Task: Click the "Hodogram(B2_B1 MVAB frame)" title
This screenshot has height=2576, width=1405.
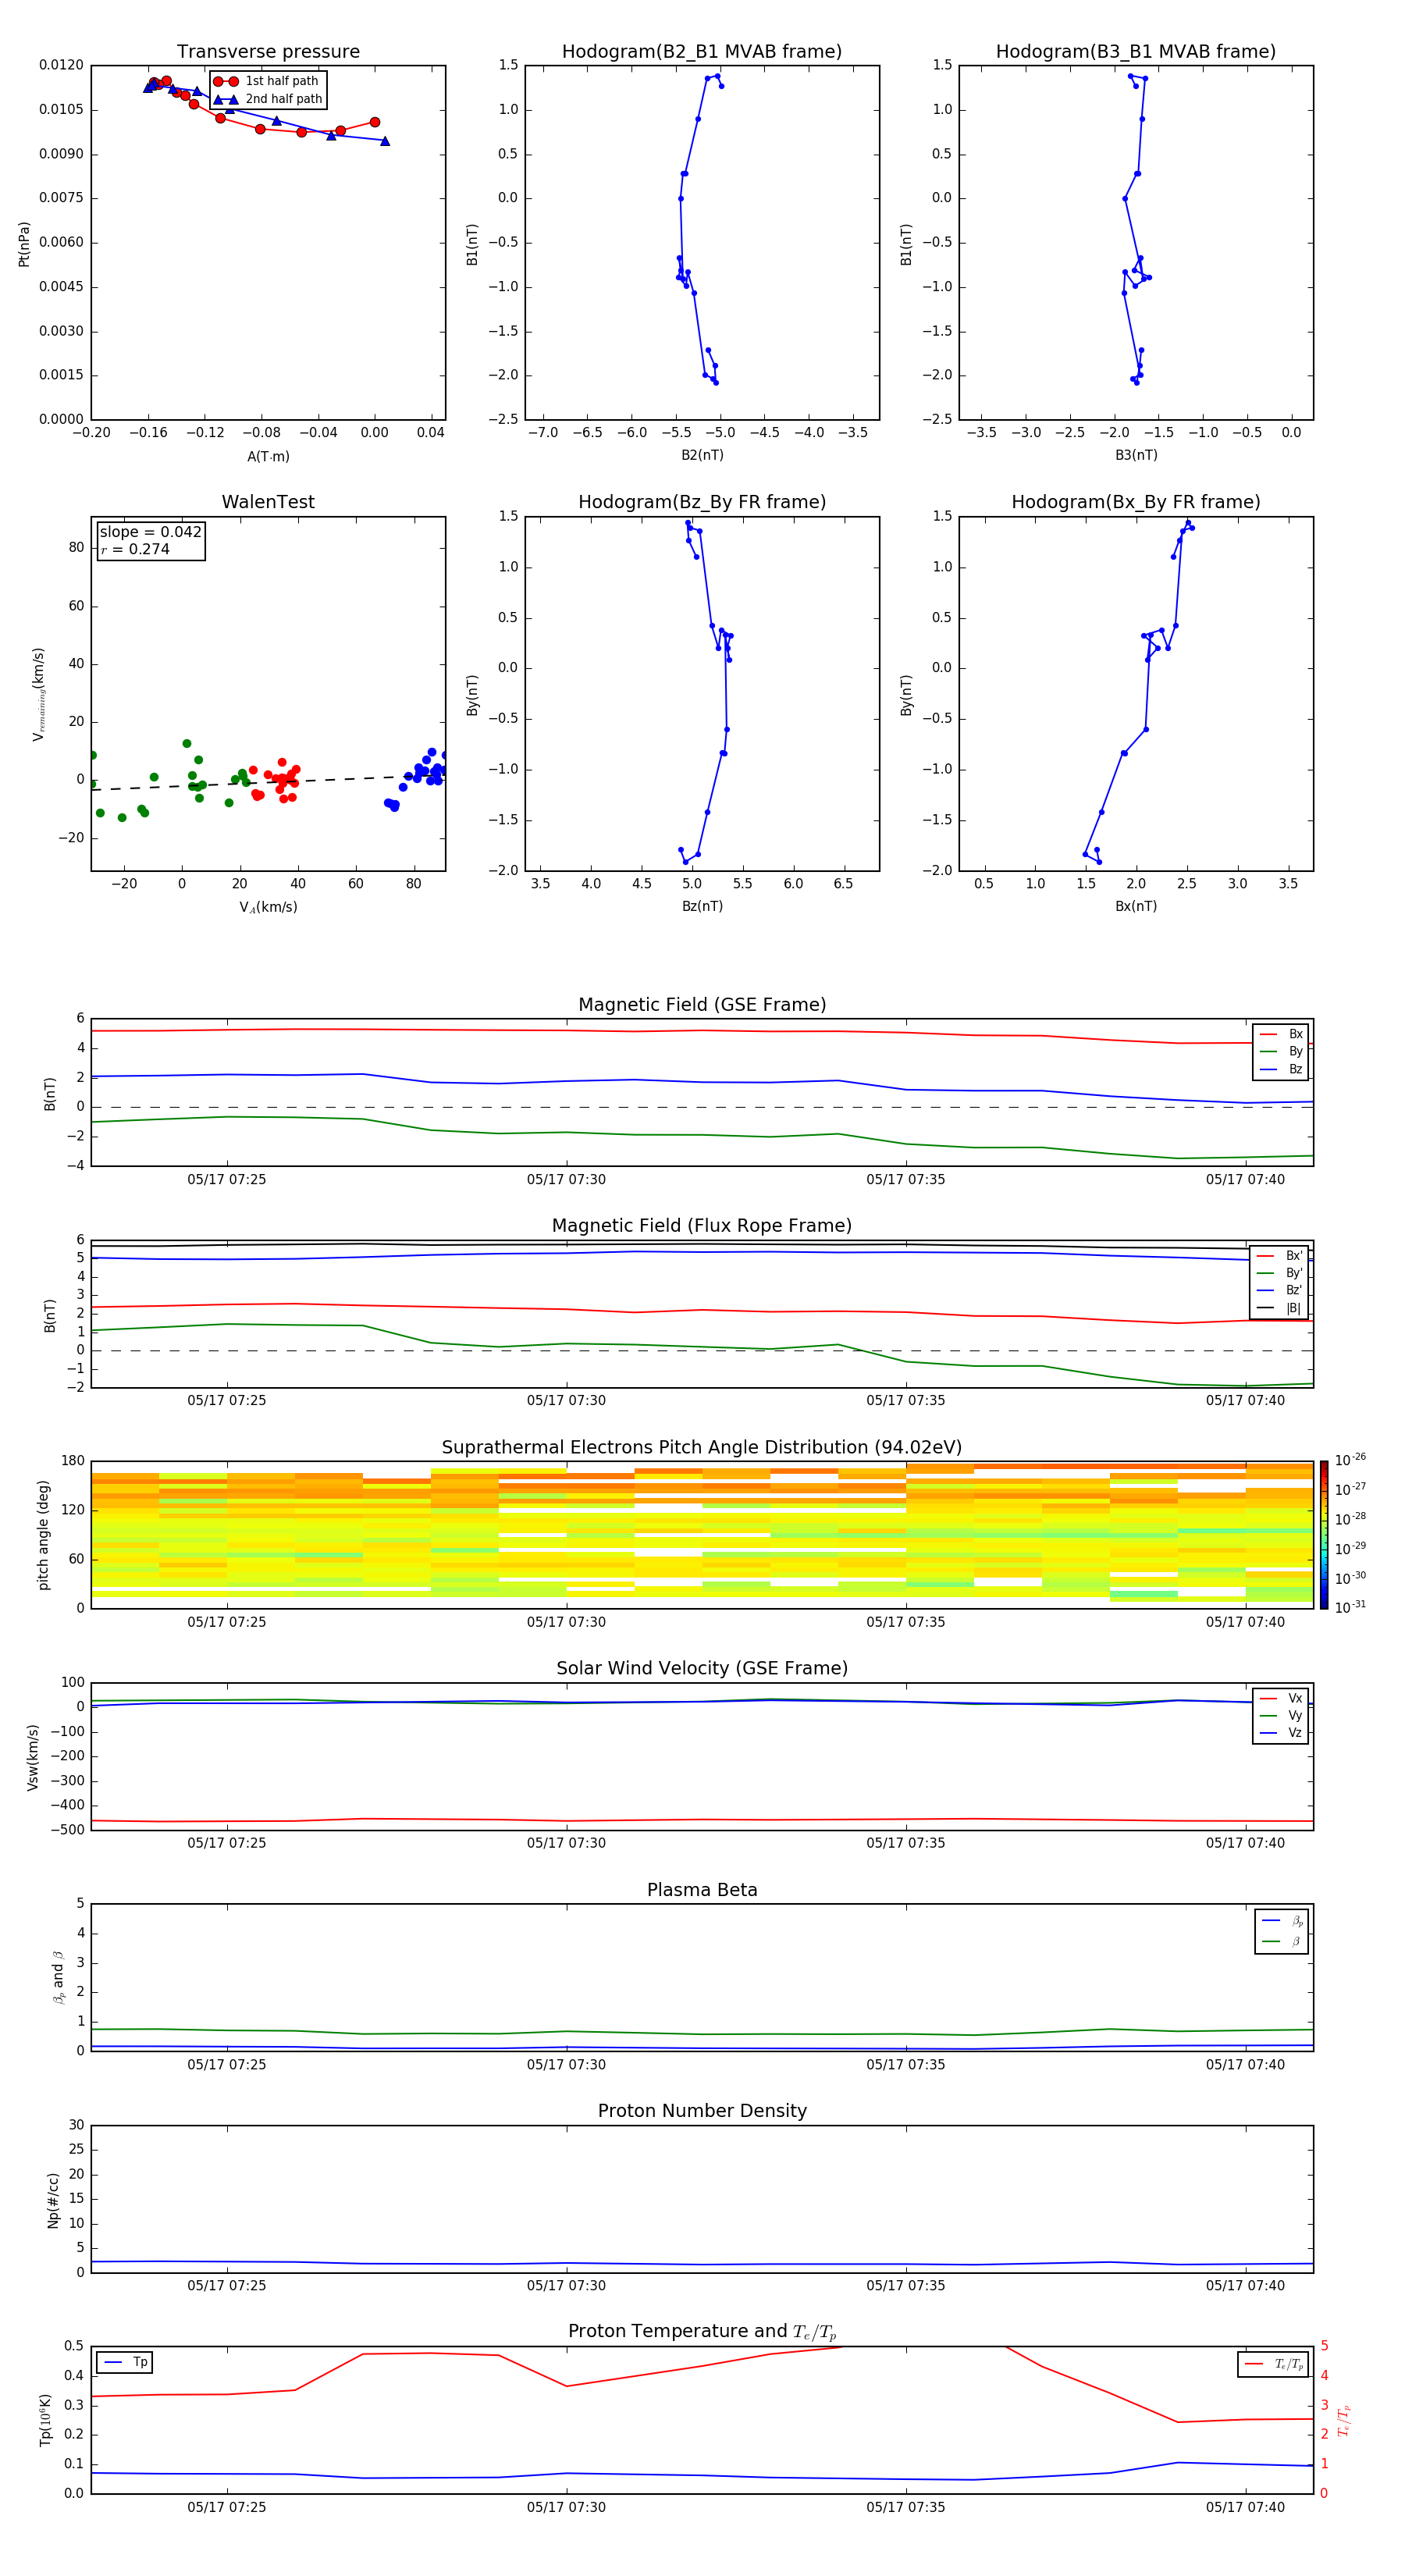Action: 702,52
